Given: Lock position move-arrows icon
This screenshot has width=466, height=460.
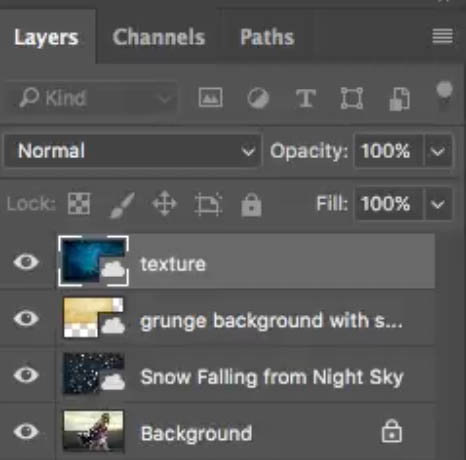Looking at the screenshot, I should pyautogui.click(x=165, y=203).
